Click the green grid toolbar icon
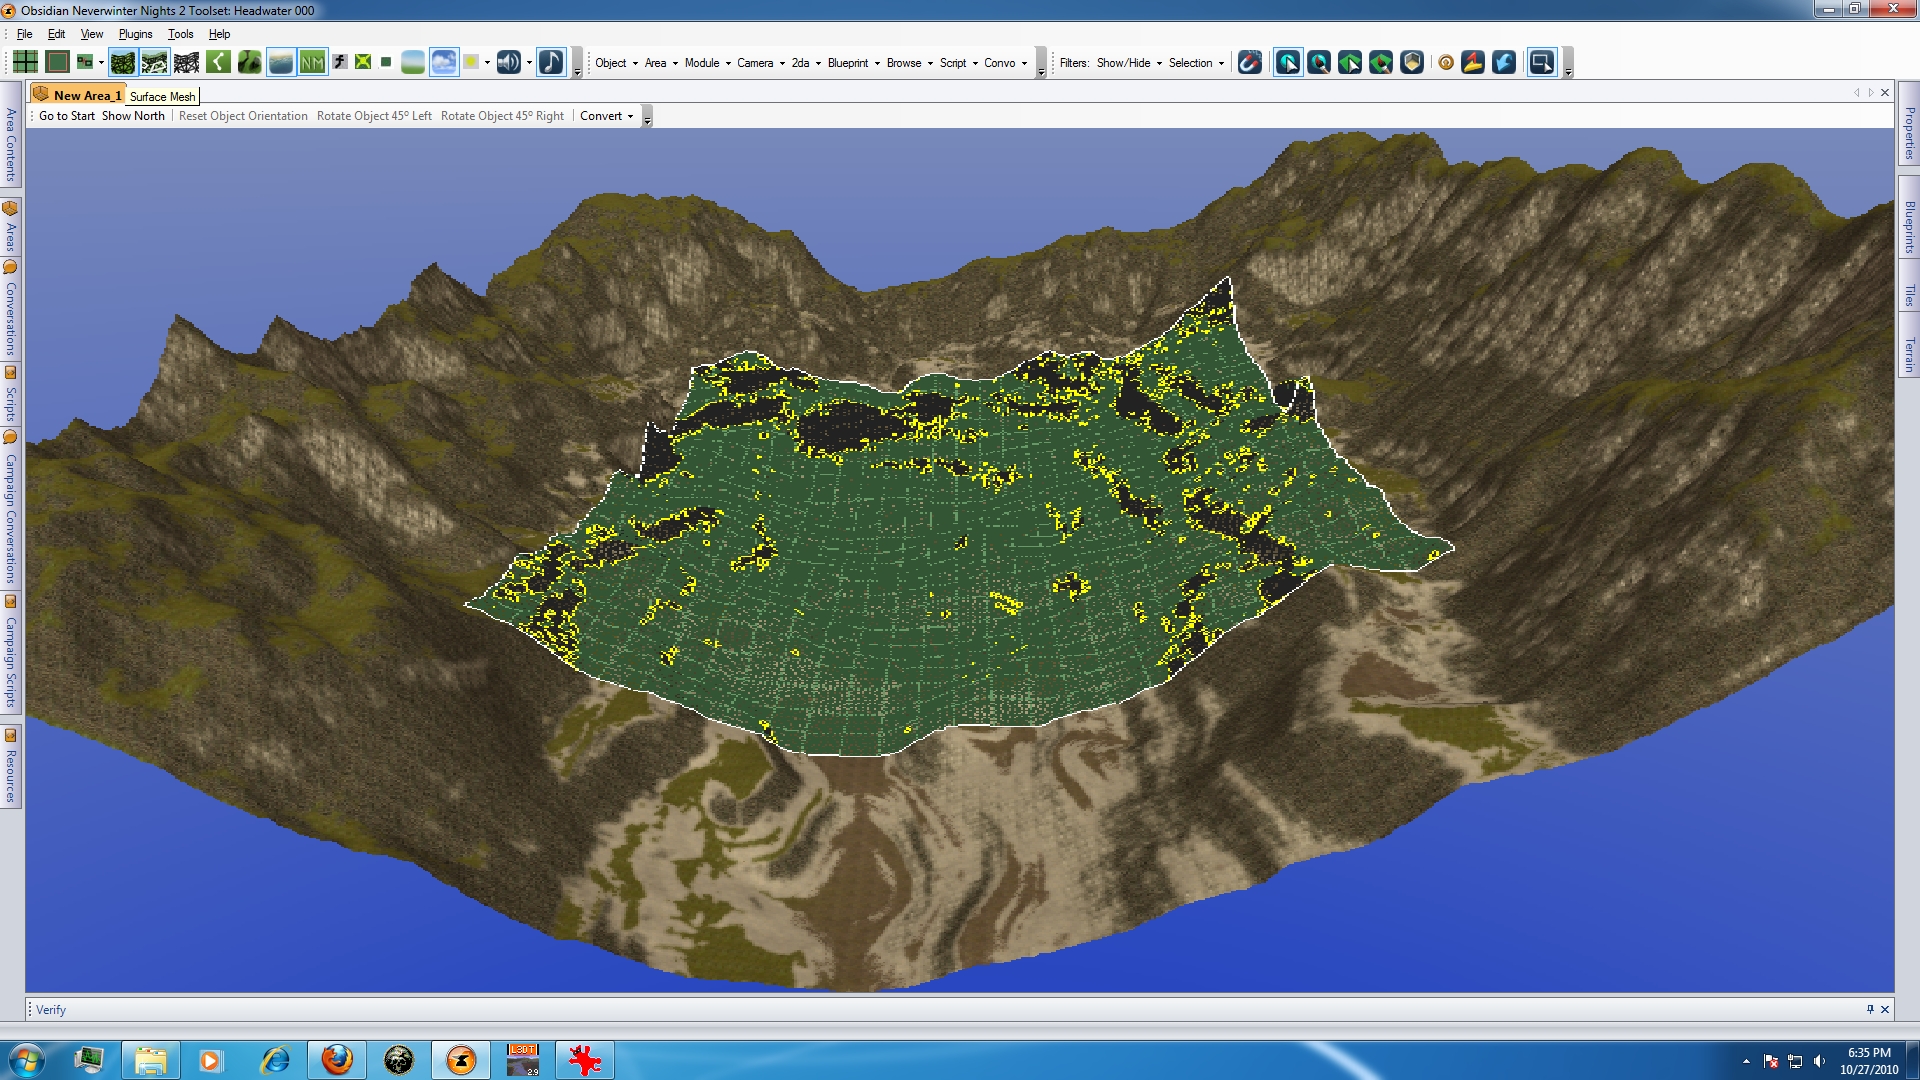The width and height of the screenshot is (1920, 1080). [25, 62]
